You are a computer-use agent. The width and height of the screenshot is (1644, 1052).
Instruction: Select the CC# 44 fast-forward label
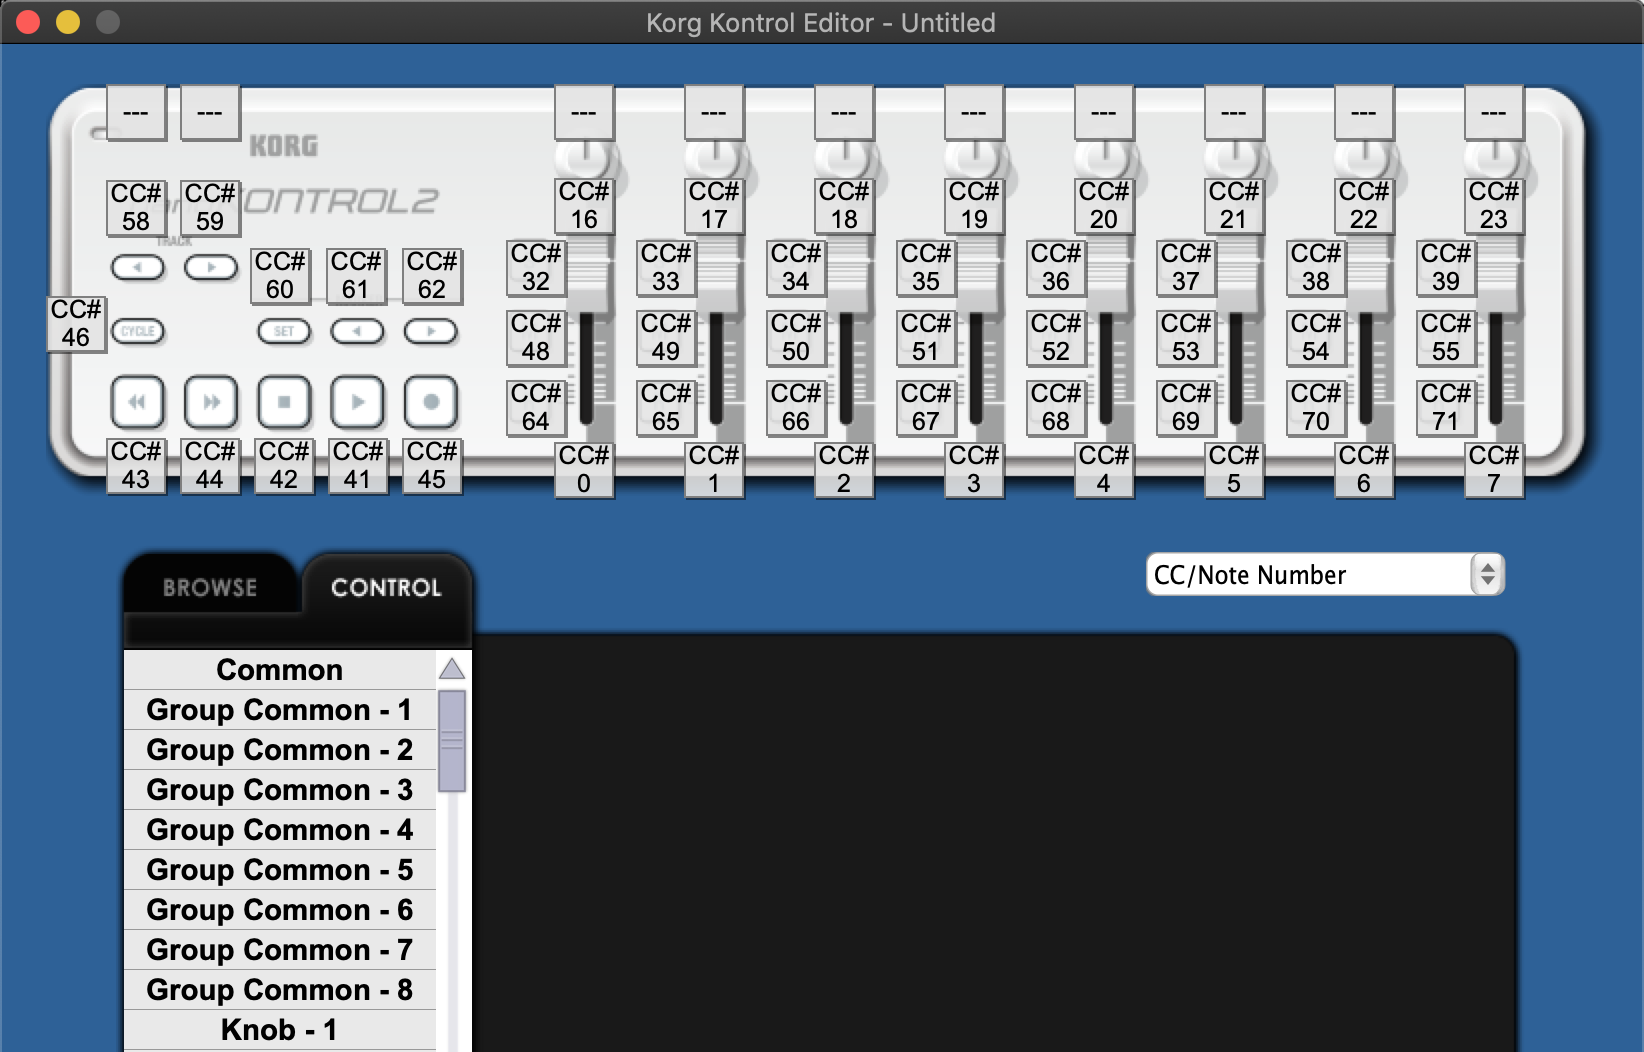[210, 466]
